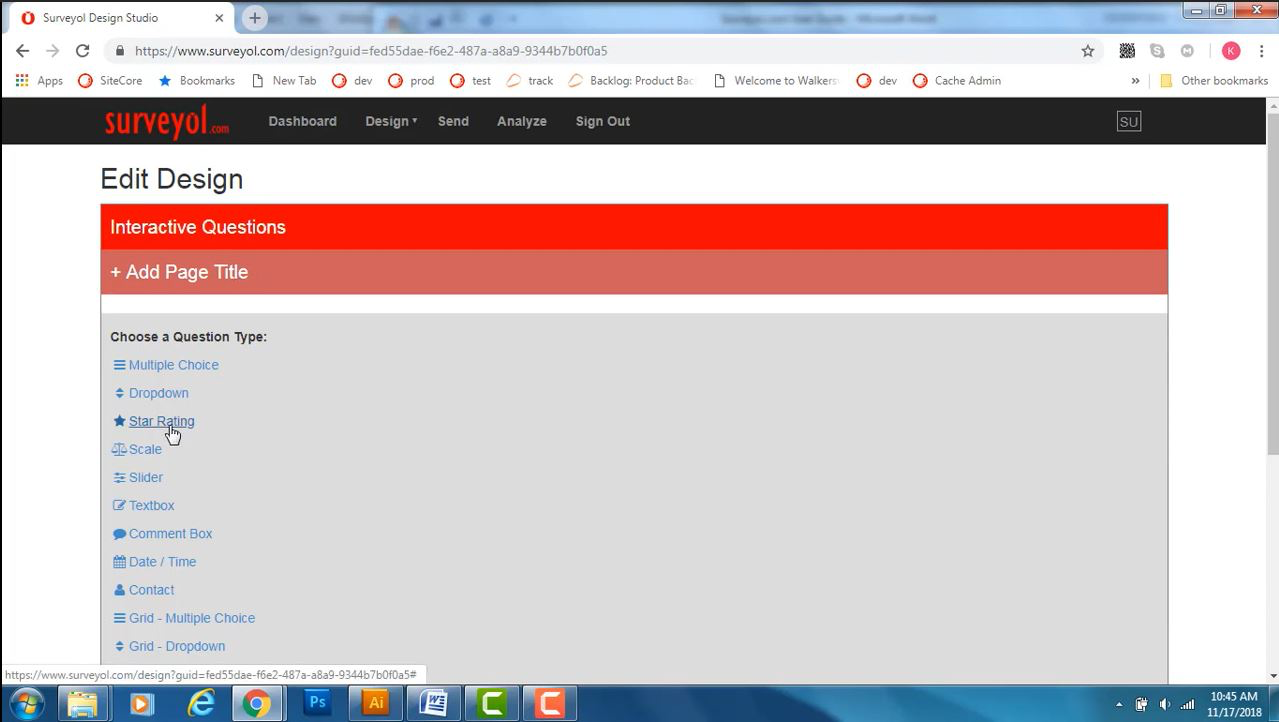The image size is (1279, 722).
Task: Open the New Tab bookmark
Action: pos(283,81)
